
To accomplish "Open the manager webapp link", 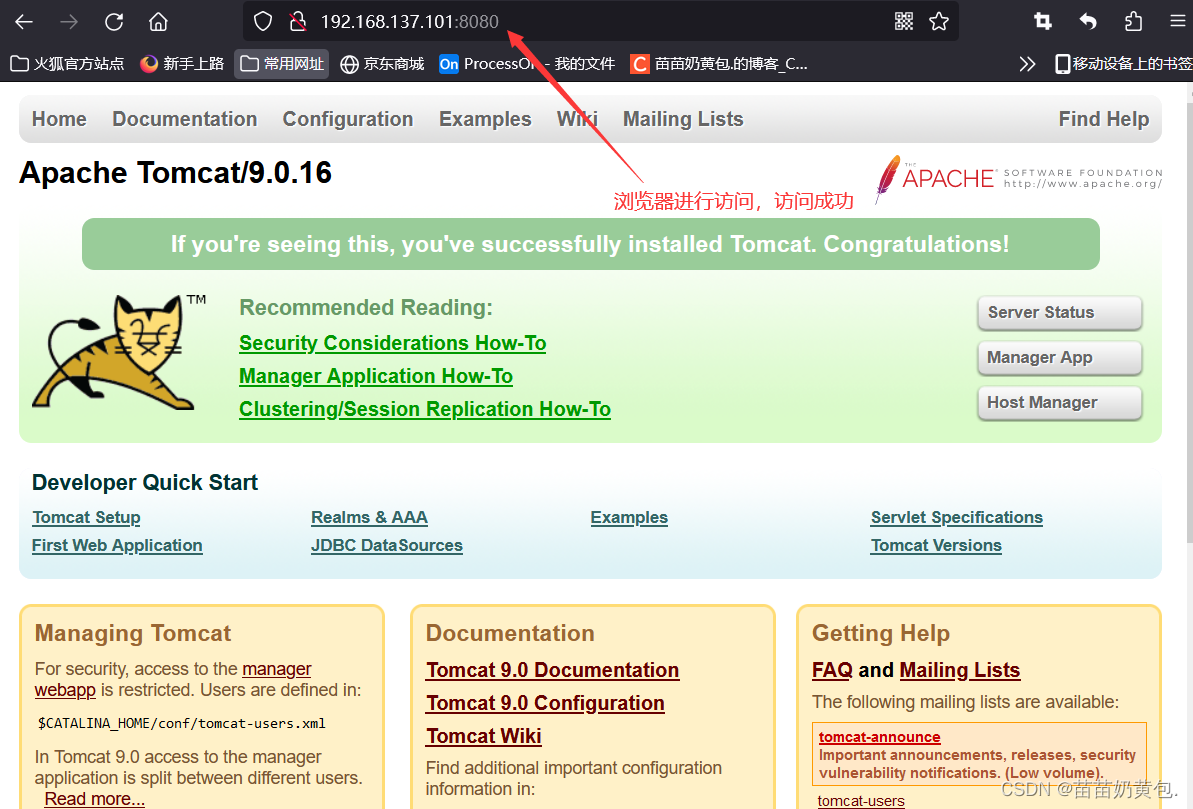I will 276,669.
